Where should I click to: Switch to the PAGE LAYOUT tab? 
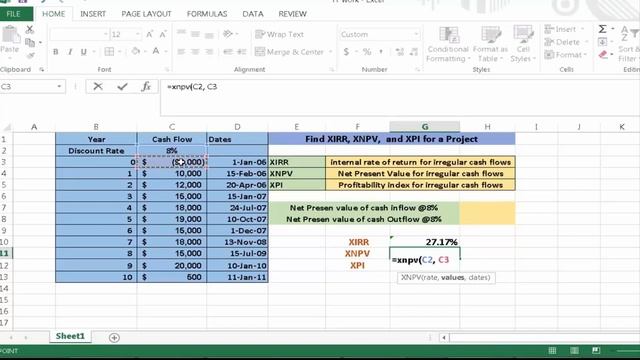pyautogui.click(x=146, y=14)
